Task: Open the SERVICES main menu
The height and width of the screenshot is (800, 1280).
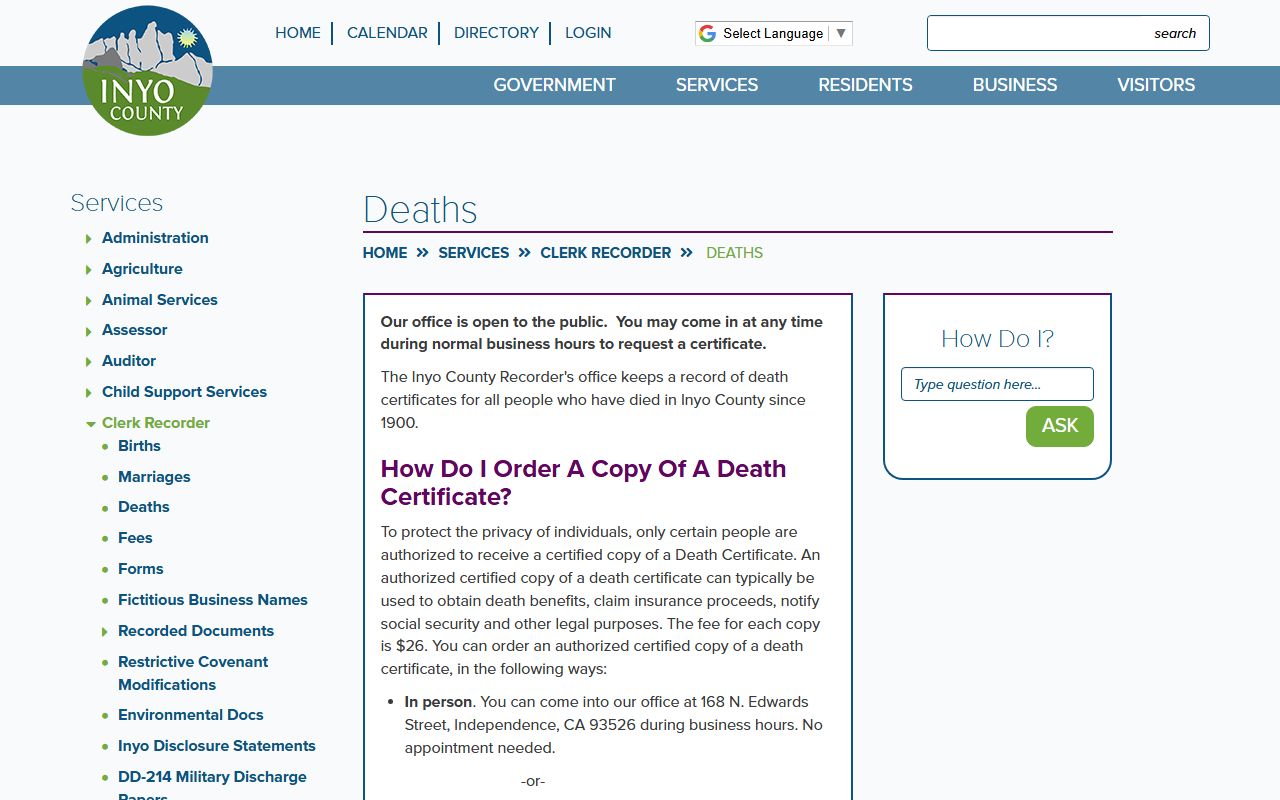Action: pos(717,85)
